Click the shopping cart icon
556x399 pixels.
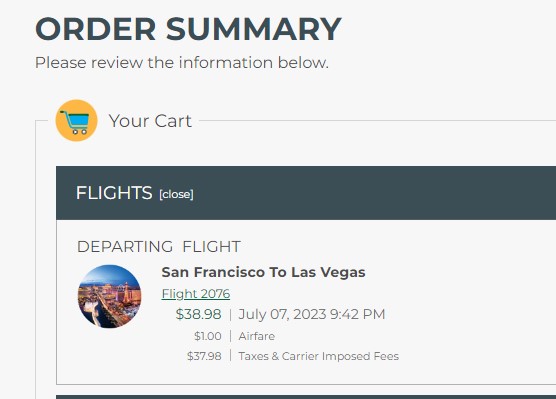[x=76, y=121]
